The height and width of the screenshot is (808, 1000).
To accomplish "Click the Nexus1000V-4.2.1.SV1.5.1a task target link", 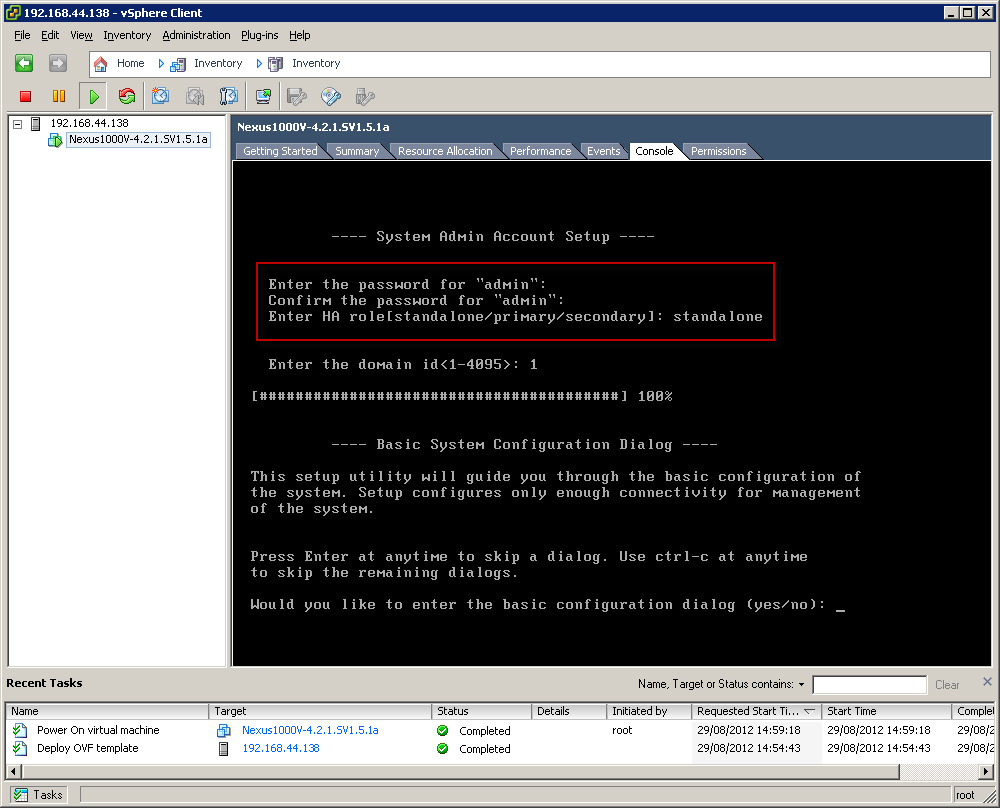I will 310,730.
